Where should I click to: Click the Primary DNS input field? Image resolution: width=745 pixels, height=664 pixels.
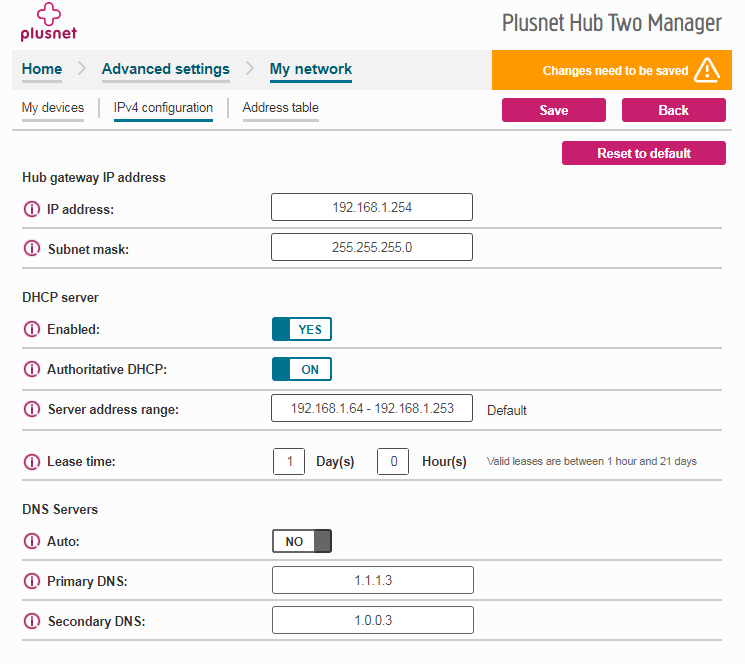click(x=371, y=580)
